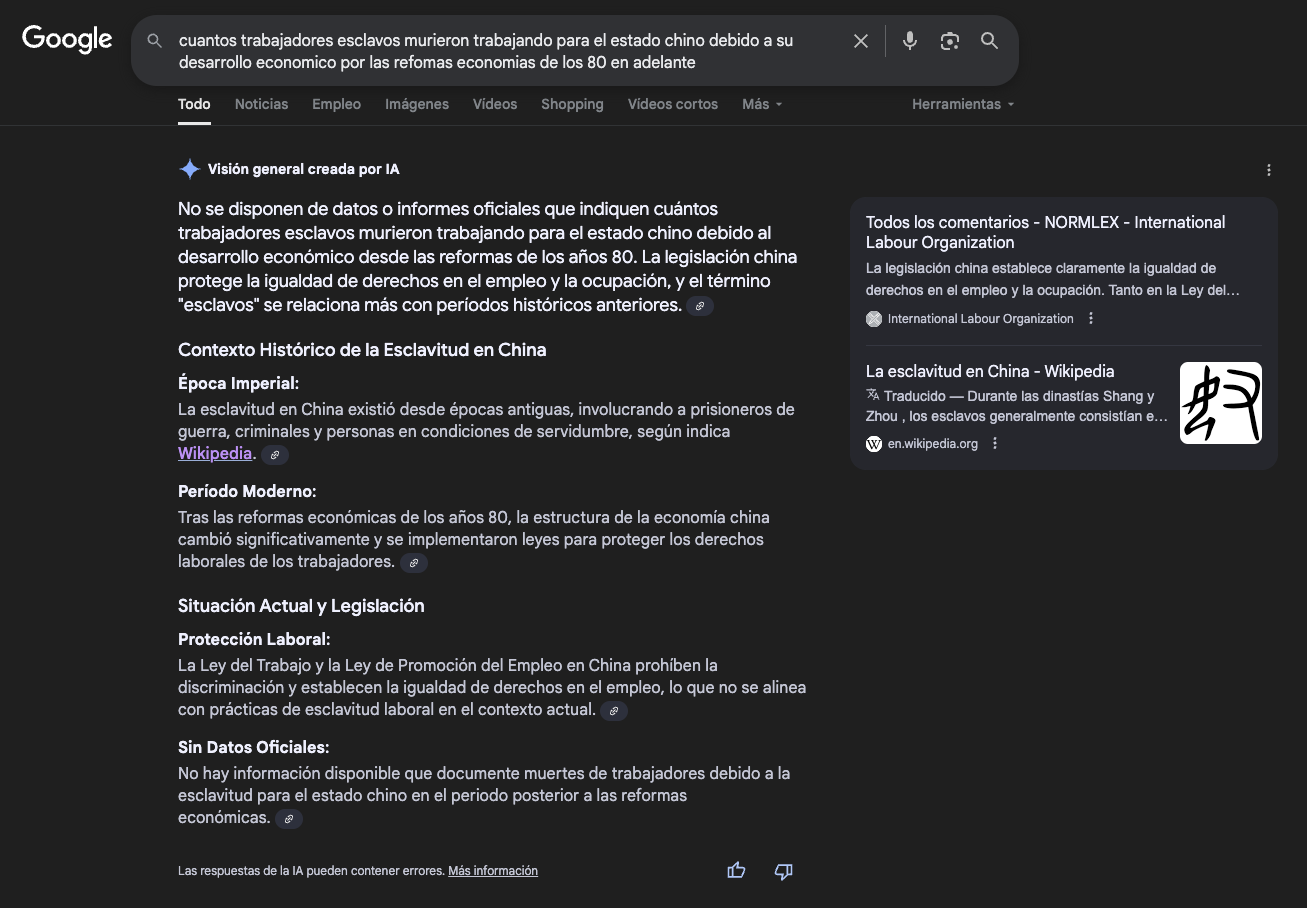The height and width of the screenshot is (908, 1307).
Task: Expand the Más dropdown menu
Action: (x=762, y=104)
